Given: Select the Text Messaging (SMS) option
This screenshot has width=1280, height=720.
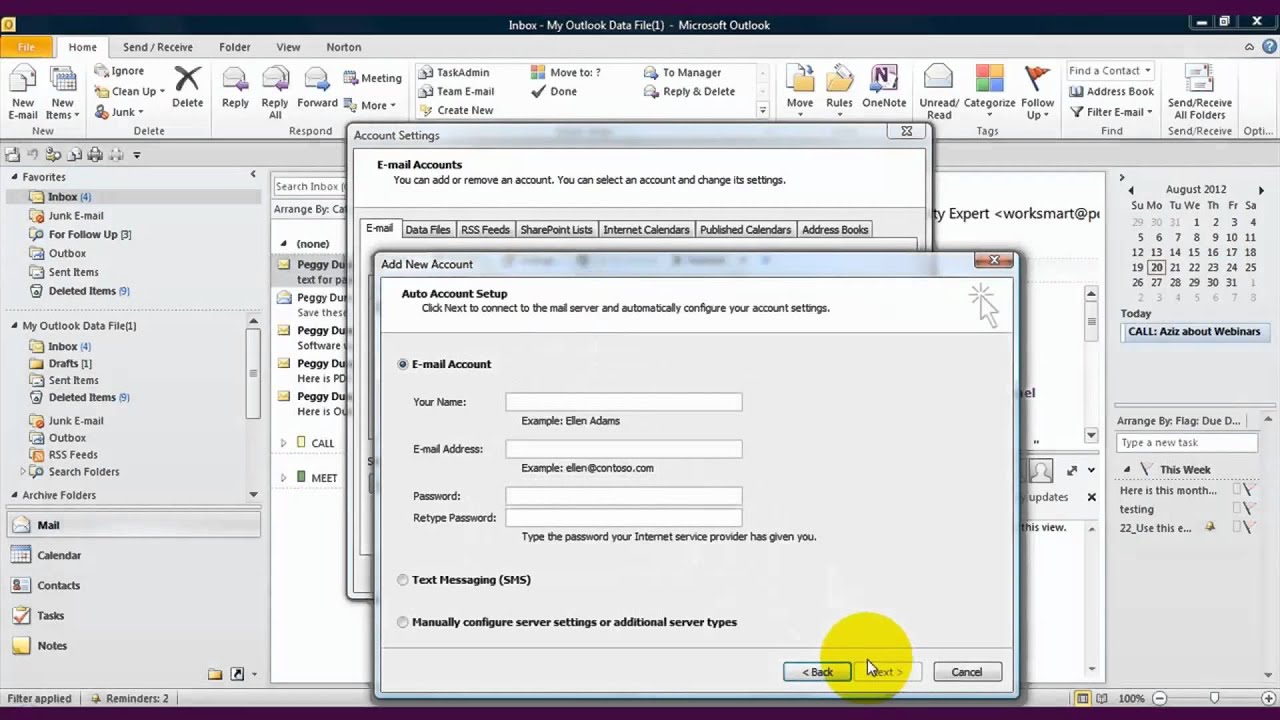Looking at the screenshot, I should click(x=403, y=580).
